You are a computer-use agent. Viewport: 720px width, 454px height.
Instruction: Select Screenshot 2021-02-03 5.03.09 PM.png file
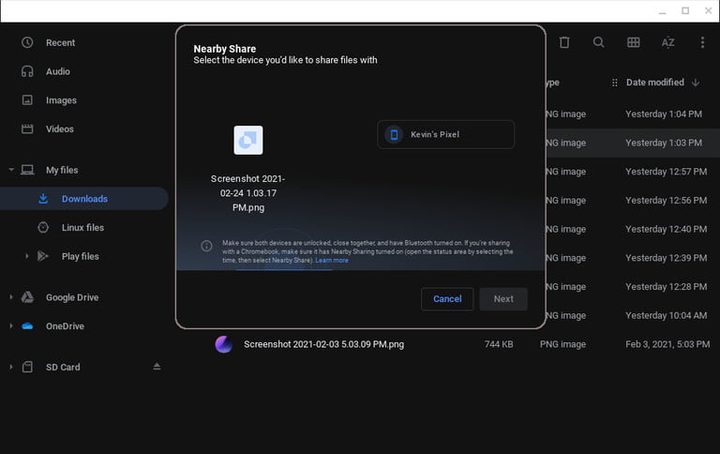pyautogui.click(x=324, y=344)
